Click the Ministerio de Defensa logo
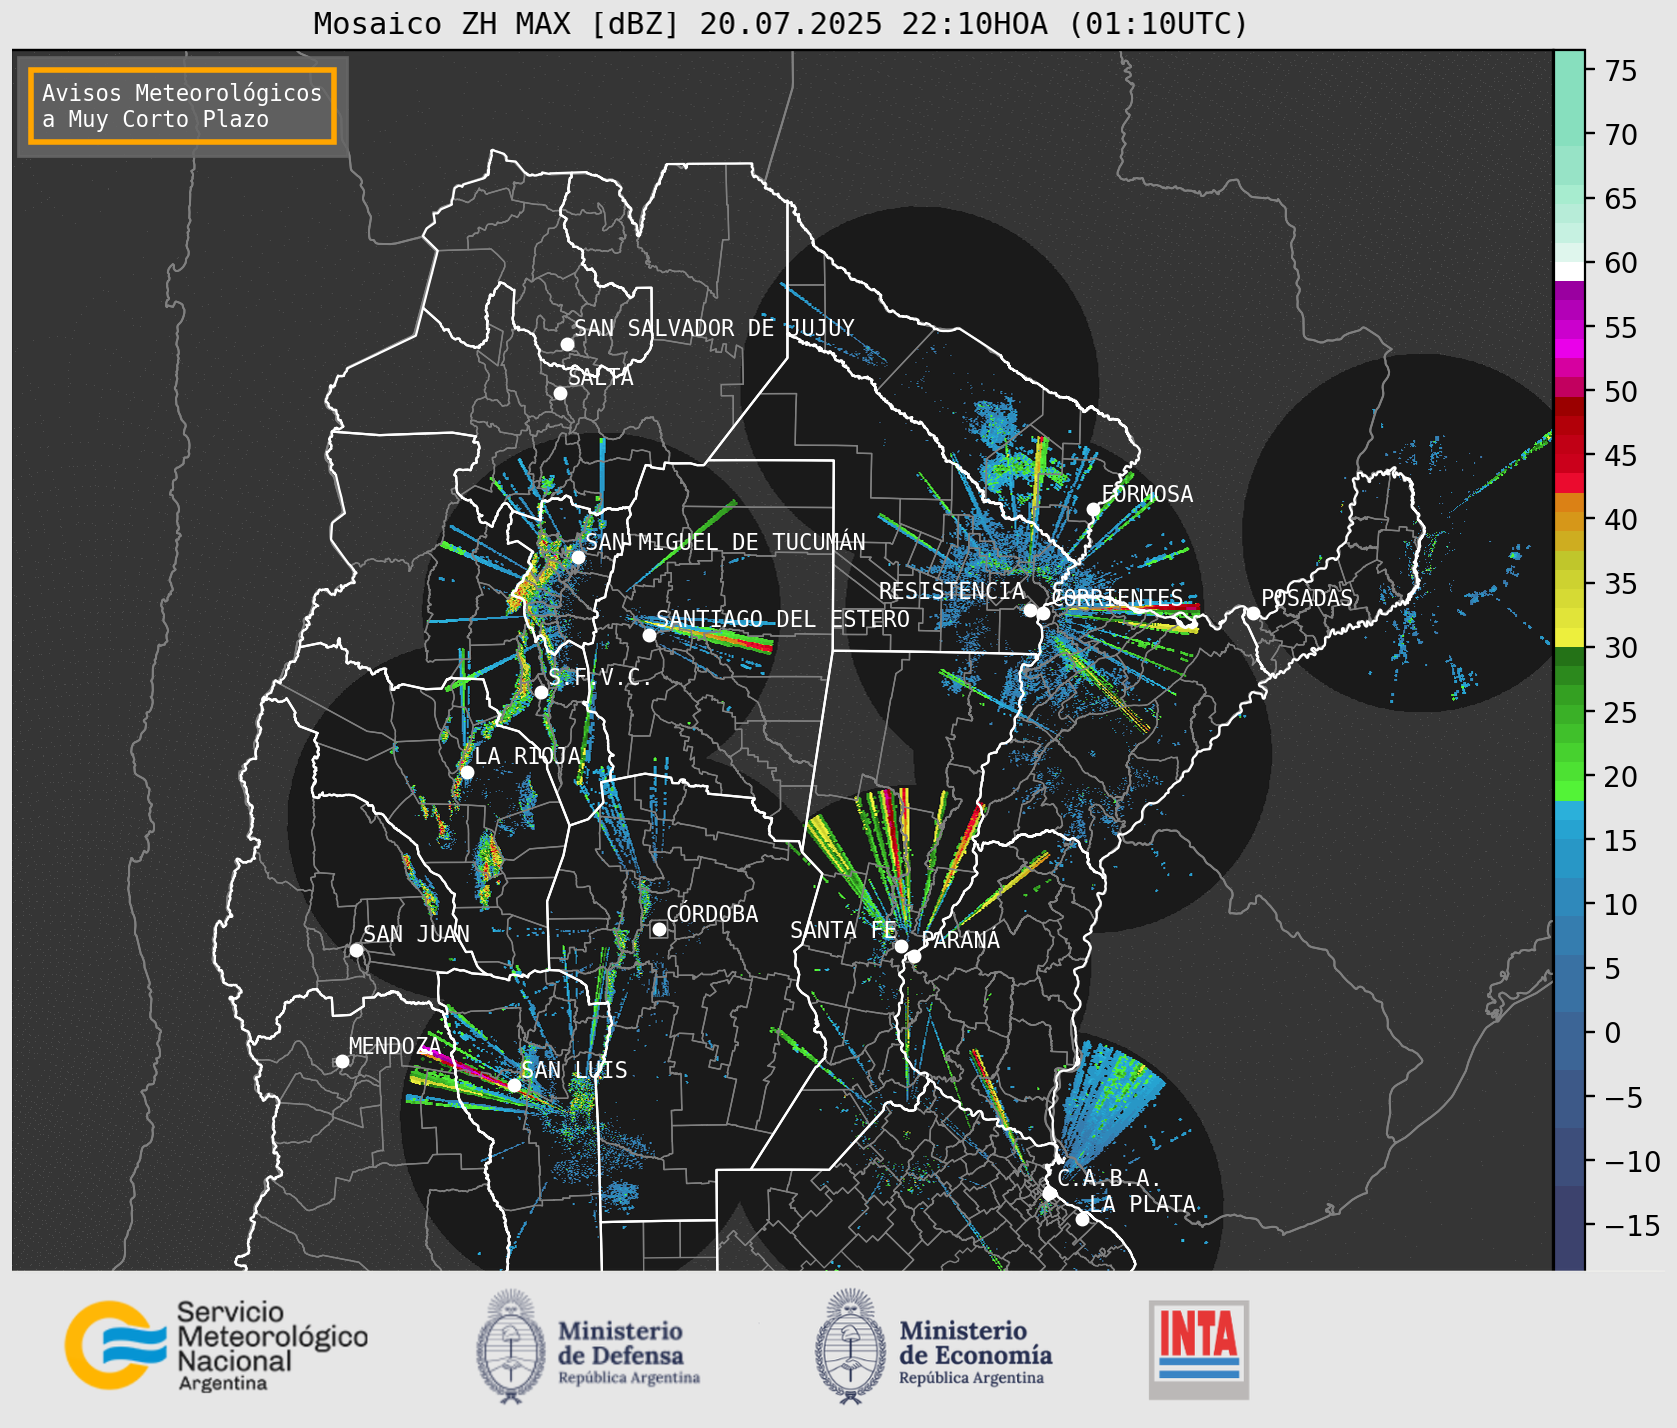The height and width of the screenshot is (1428, 1677). (x=588, y=1346)
